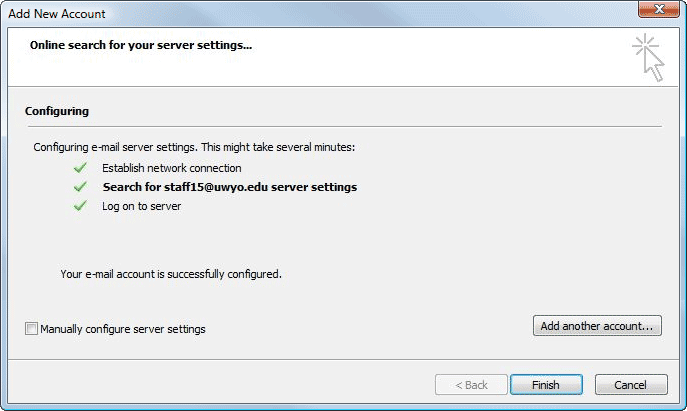
Task: Click checkmark beside Establish network connection
Action: pos(80,168)
